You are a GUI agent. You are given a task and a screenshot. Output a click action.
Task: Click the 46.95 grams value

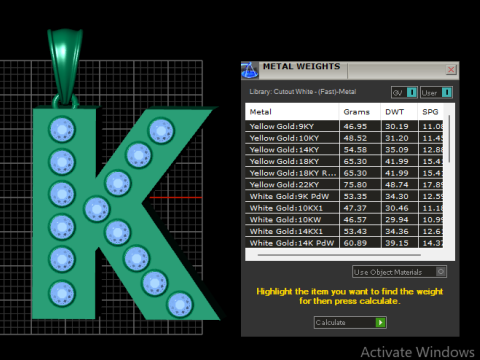[355, 127]
